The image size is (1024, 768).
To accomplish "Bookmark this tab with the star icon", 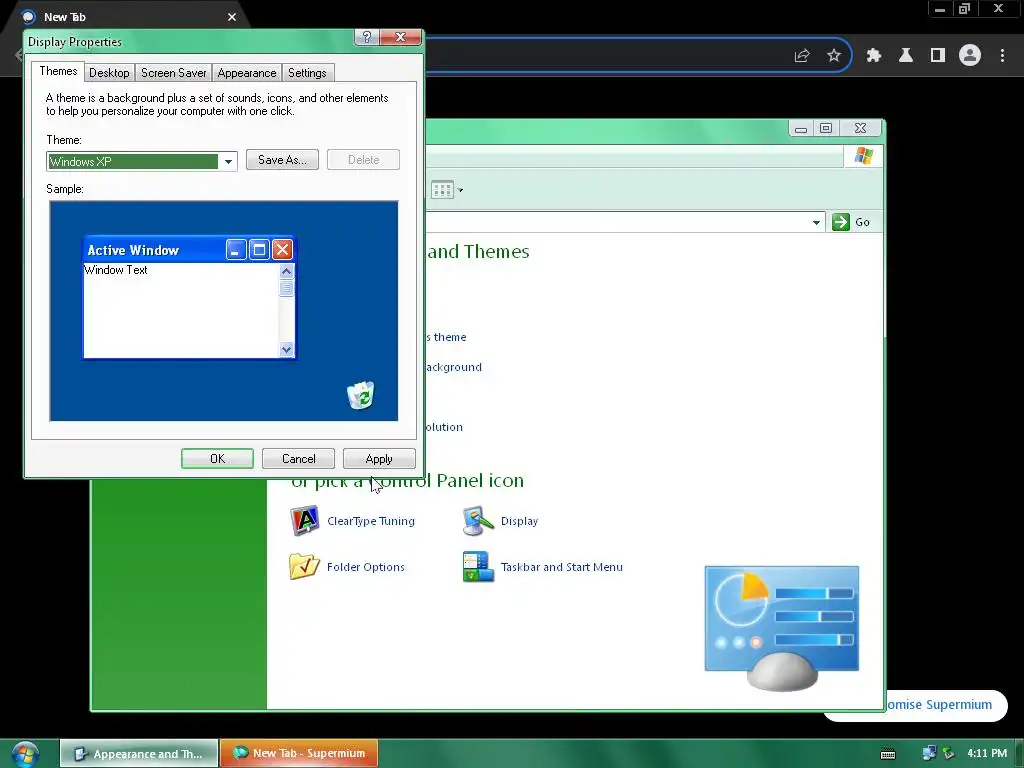I will click(x=834, y=56).
